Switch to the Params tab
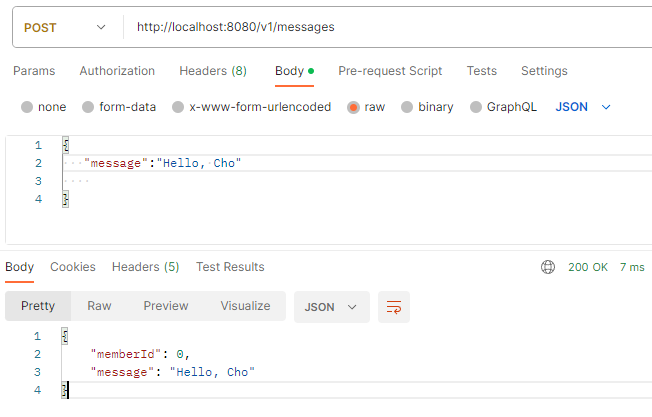 [34, 71]
